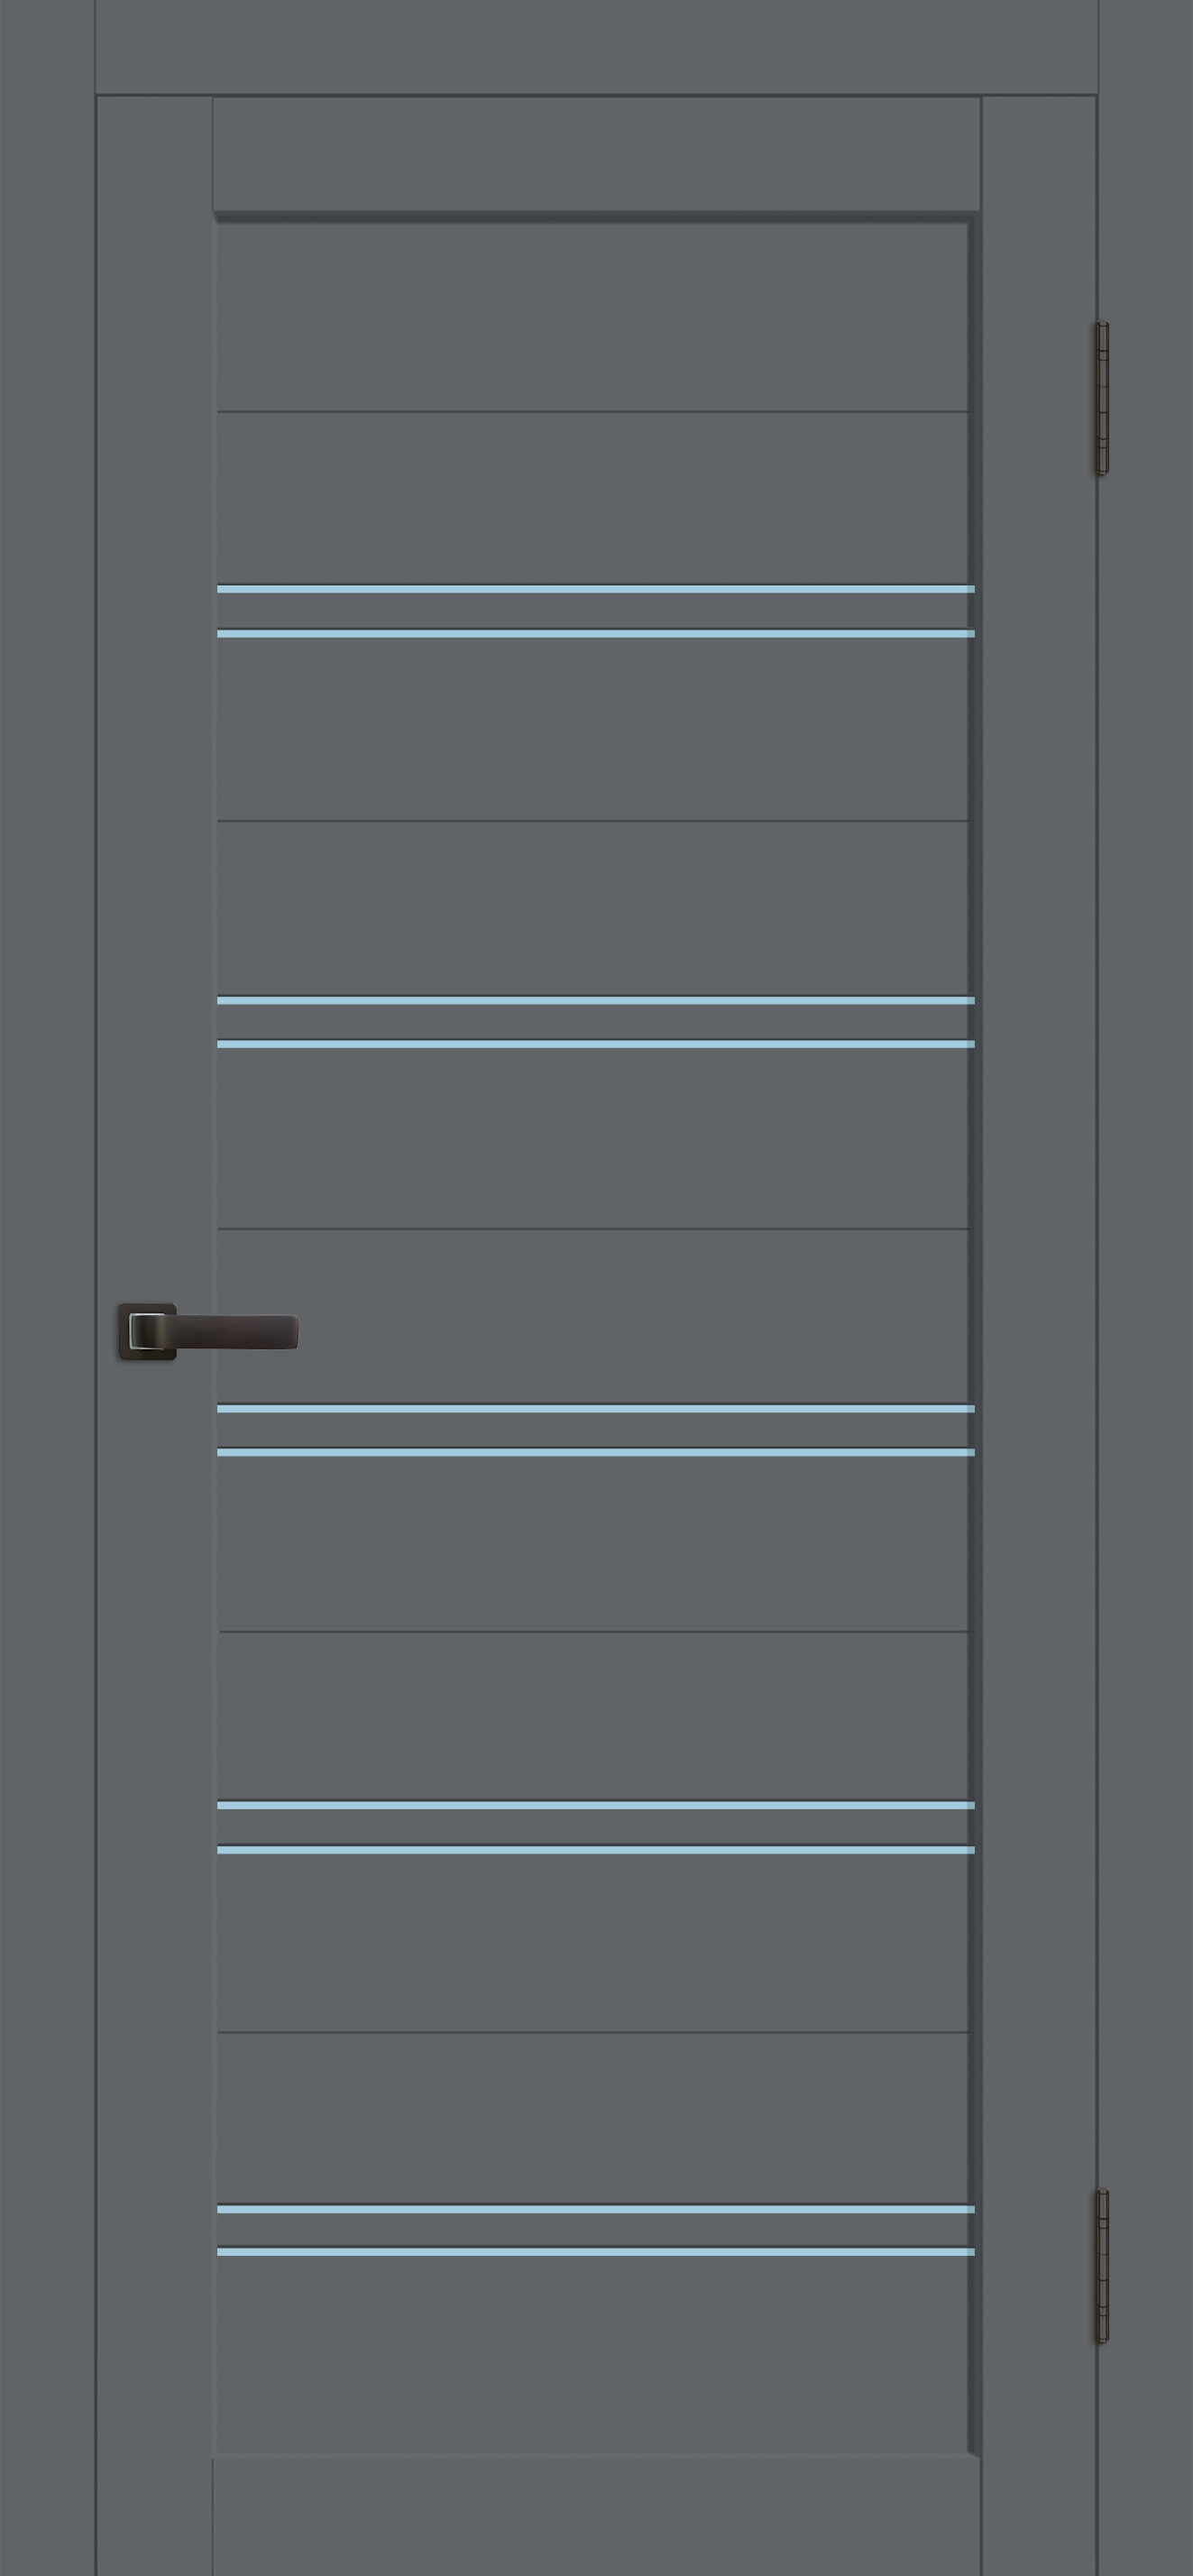Click the left door frame casing
This screenshot has width=1193, height=2576.
point(47,1288)
